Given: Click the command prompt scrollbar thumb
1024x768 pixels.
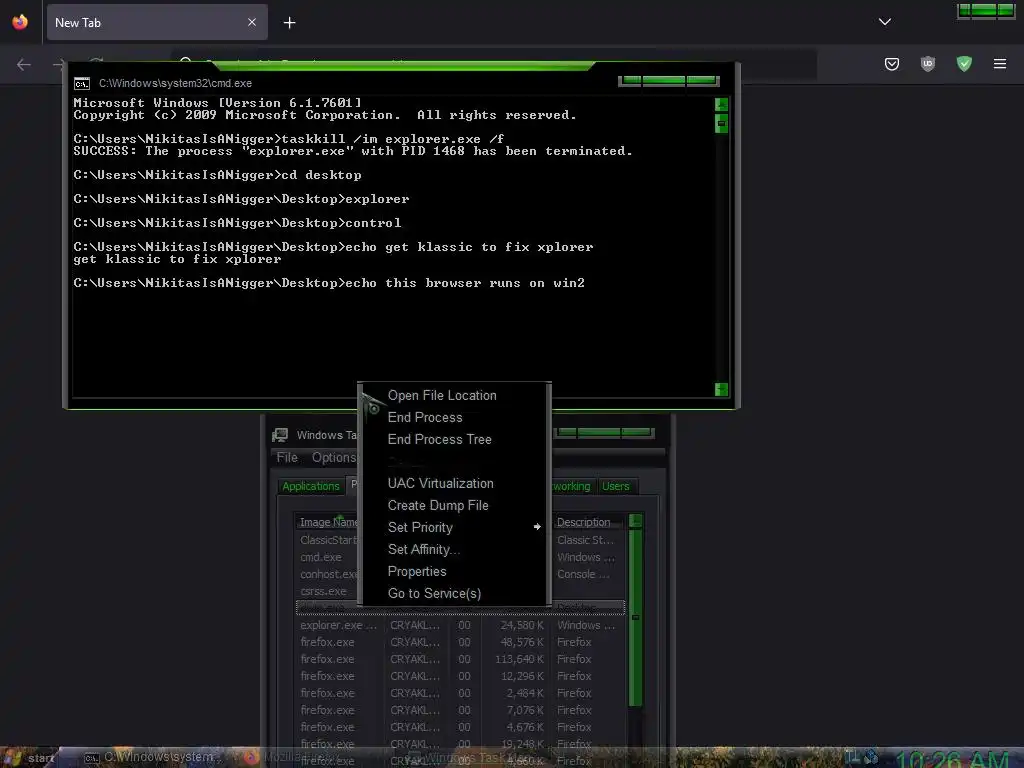Looking at the screenshot, I should (x=721, y=123).
